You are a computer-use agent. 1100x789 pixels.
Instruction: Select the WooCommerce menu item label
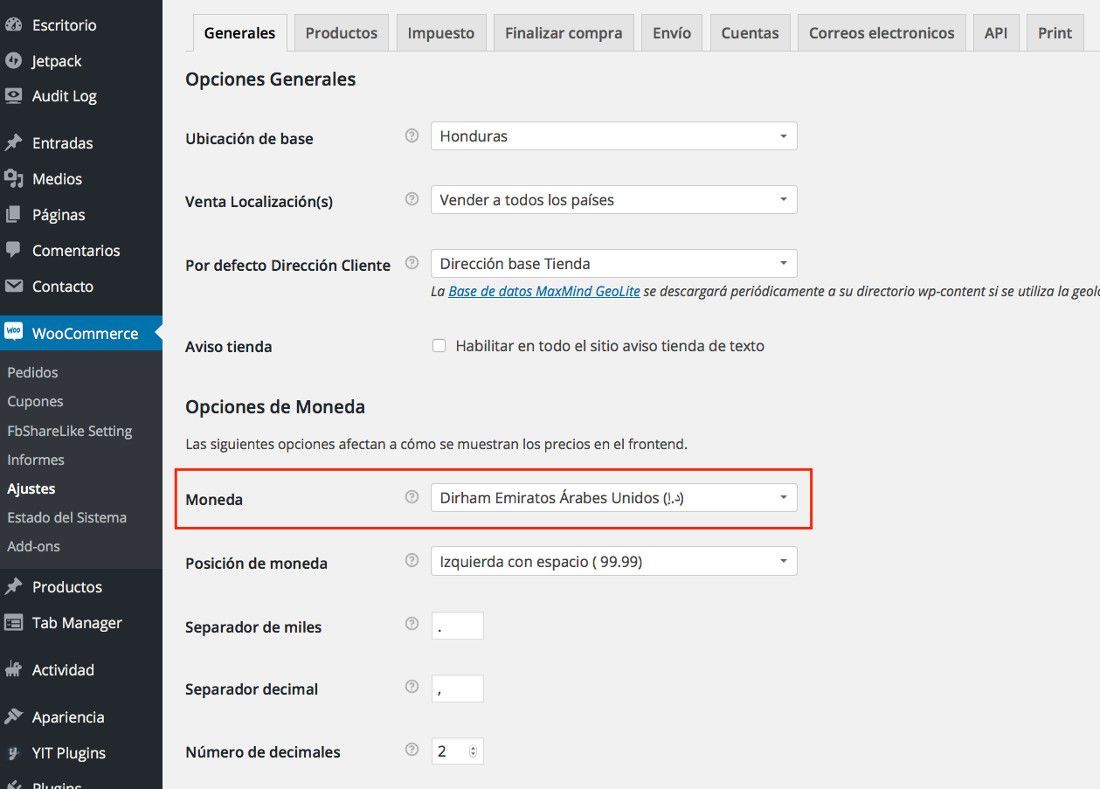click(x=85, y=334)
